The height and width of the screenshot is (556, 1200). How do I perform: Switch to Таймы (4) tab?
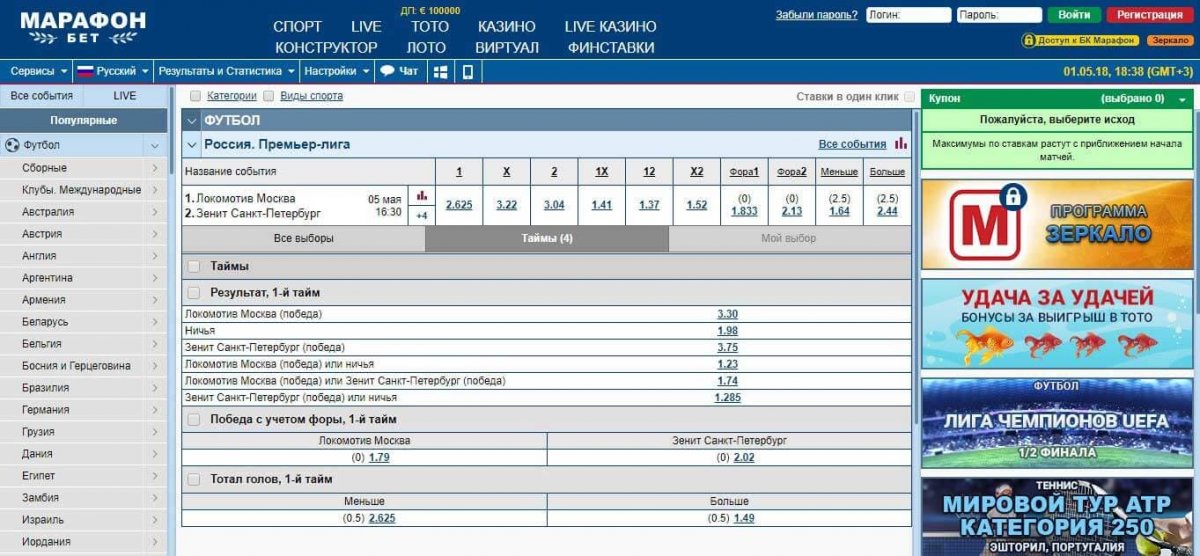click(547, 238)
